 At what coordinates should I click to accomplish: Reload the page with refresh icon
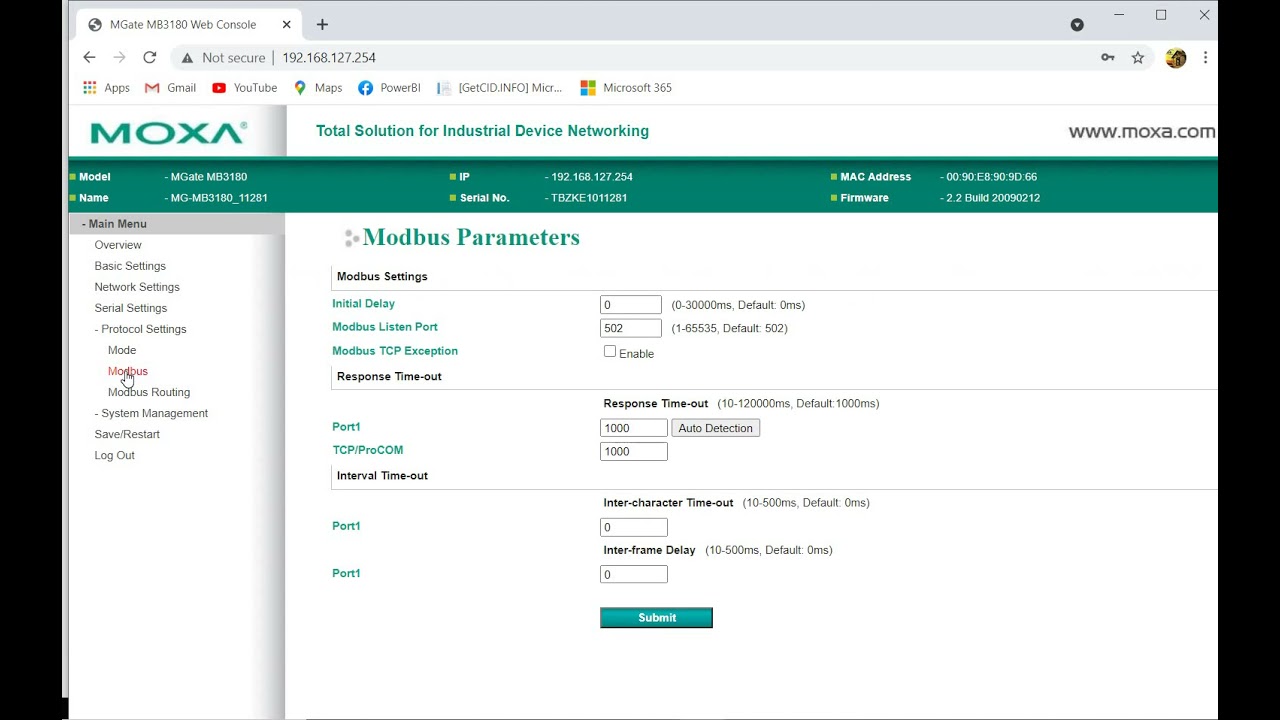point(149,58)
